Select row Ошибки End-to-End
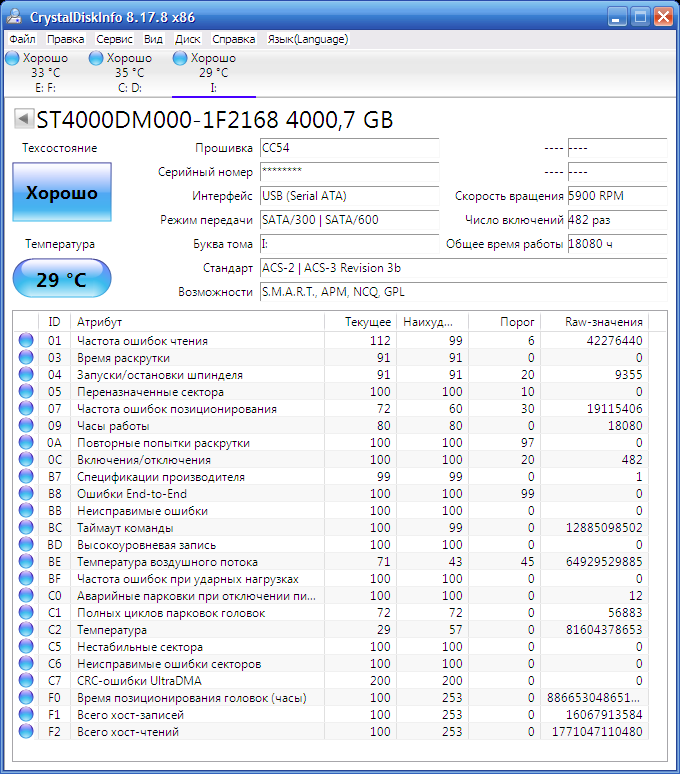This screenshot has height=774, width=680. click(332, 494)
